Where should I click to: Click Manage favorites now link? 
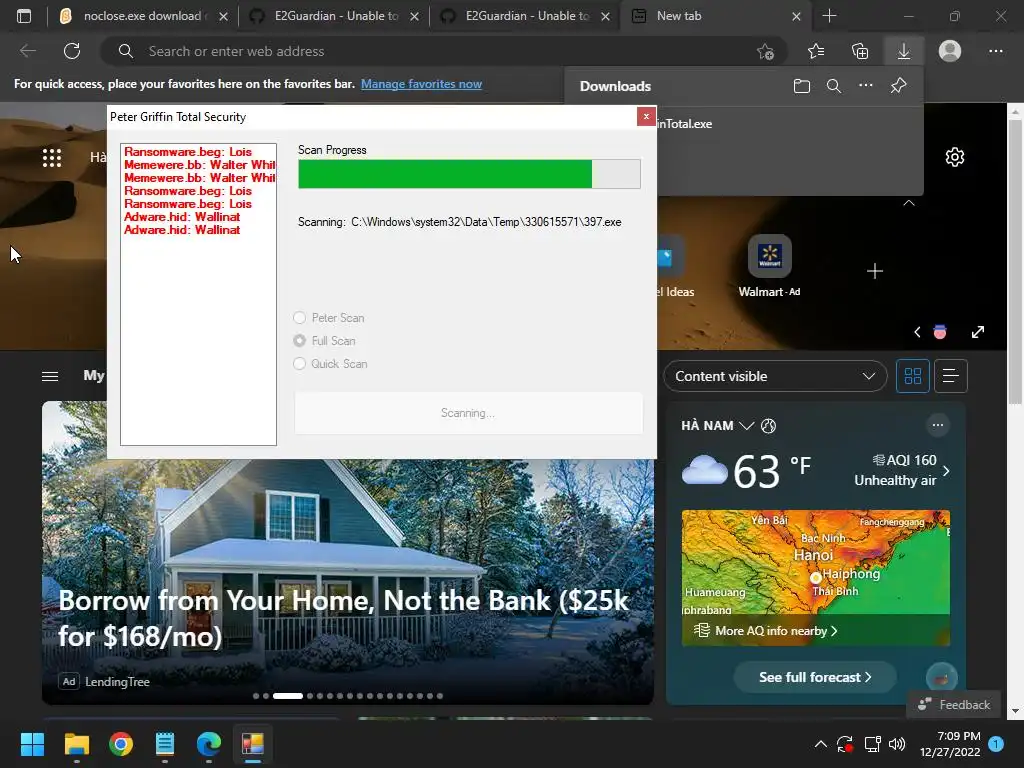tap(421, 84)
